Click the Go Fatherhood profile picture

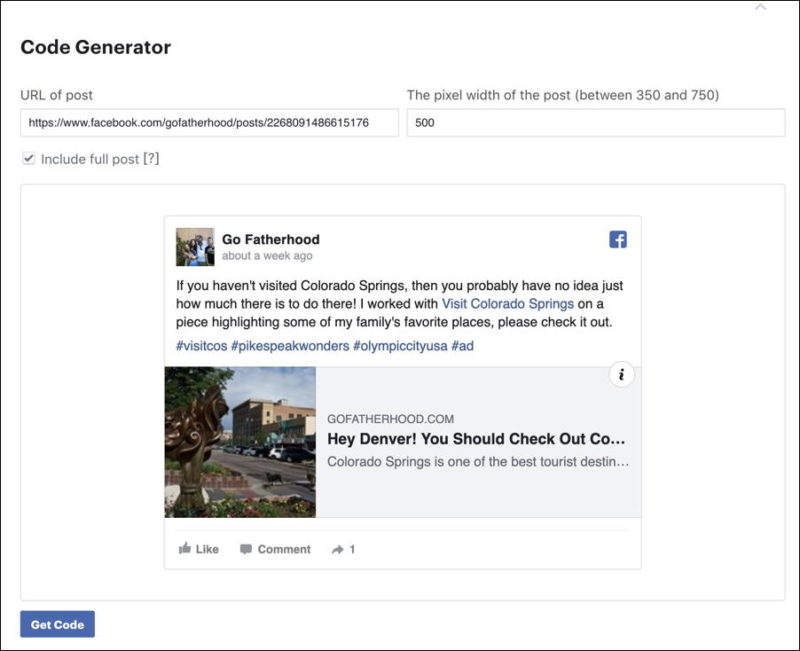click(x=195, y=247)
